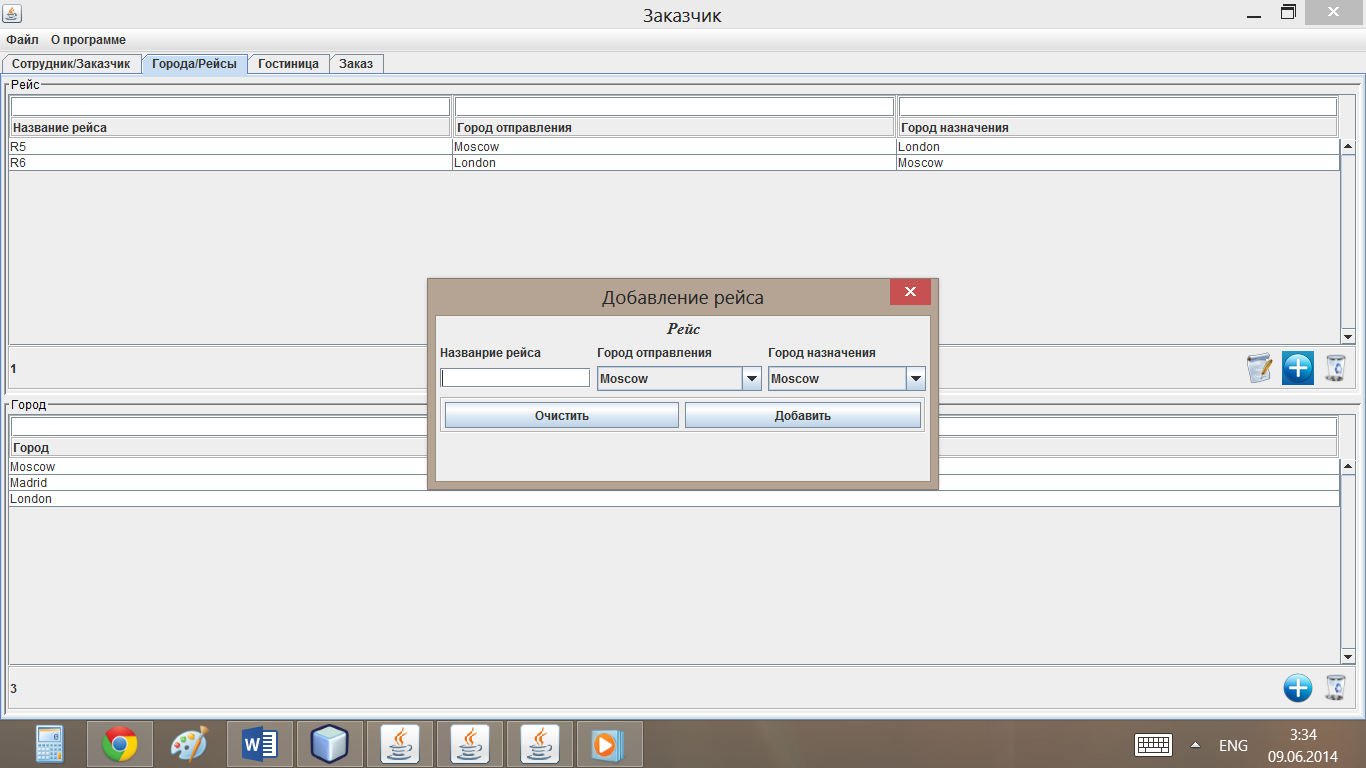Click the blue add city plus icon

click(x=1297, y=688)
